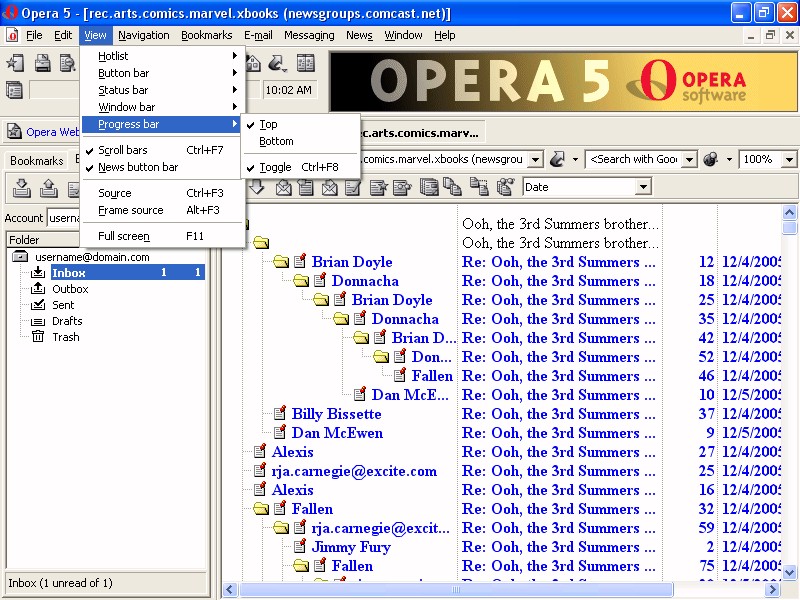
Task: Click the Trash bin folder icon
Action: click(x=38, y=337)
